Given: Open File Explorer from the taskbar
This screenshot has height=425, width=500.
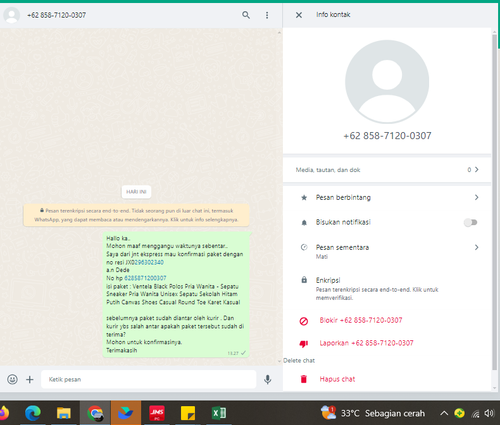Looking at the screenshot, I should coord(63,413).
